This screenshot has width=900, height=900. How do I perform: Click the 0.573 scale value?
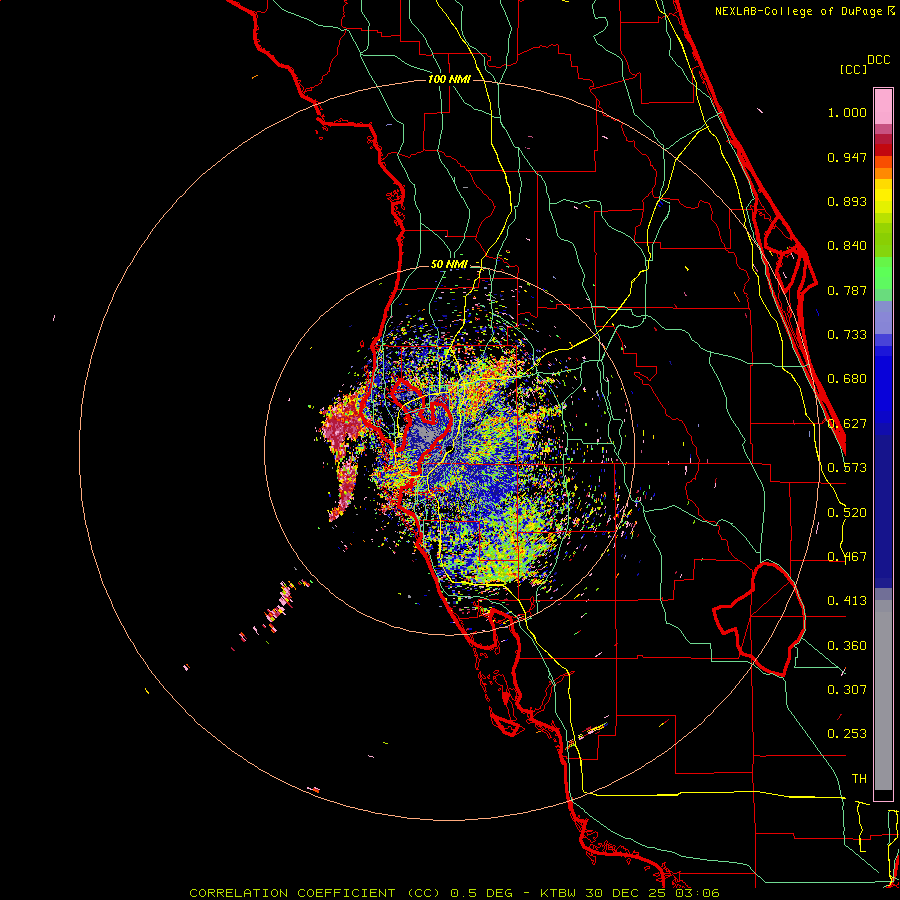point(847,468)
